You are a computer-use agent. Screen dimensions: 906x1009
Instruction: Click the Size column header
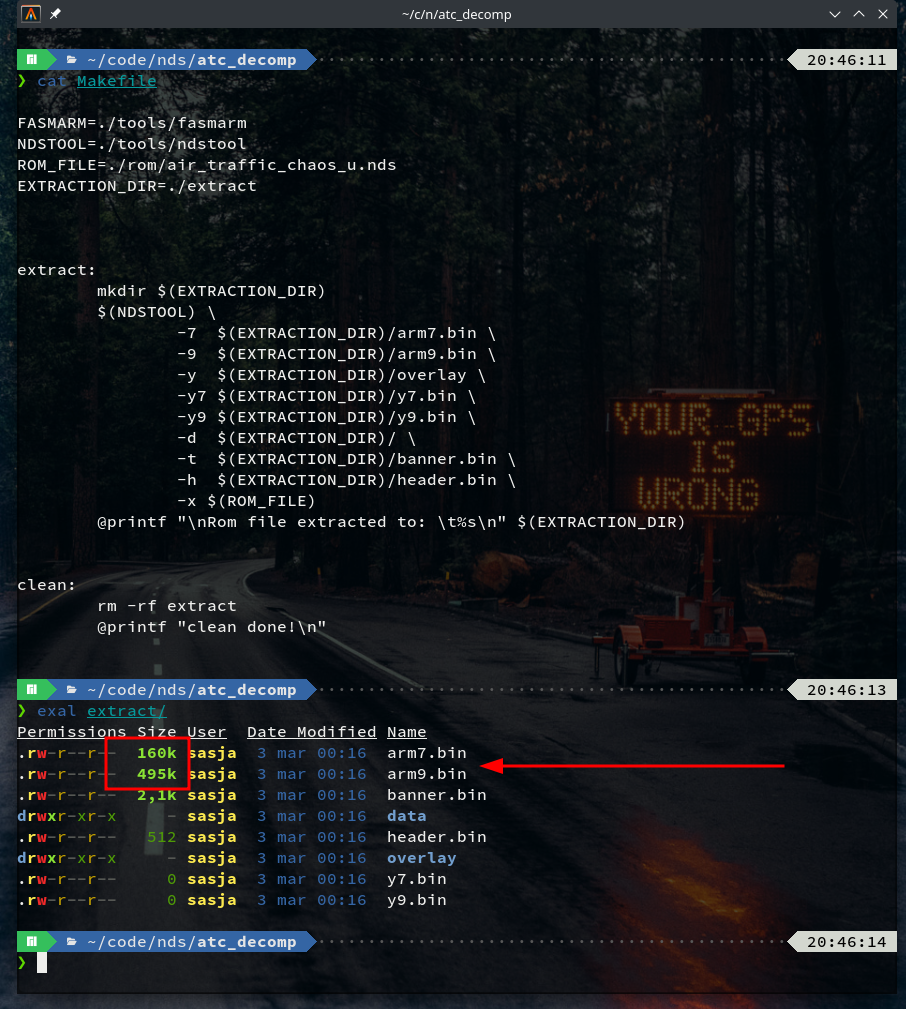tap(156, 732)
